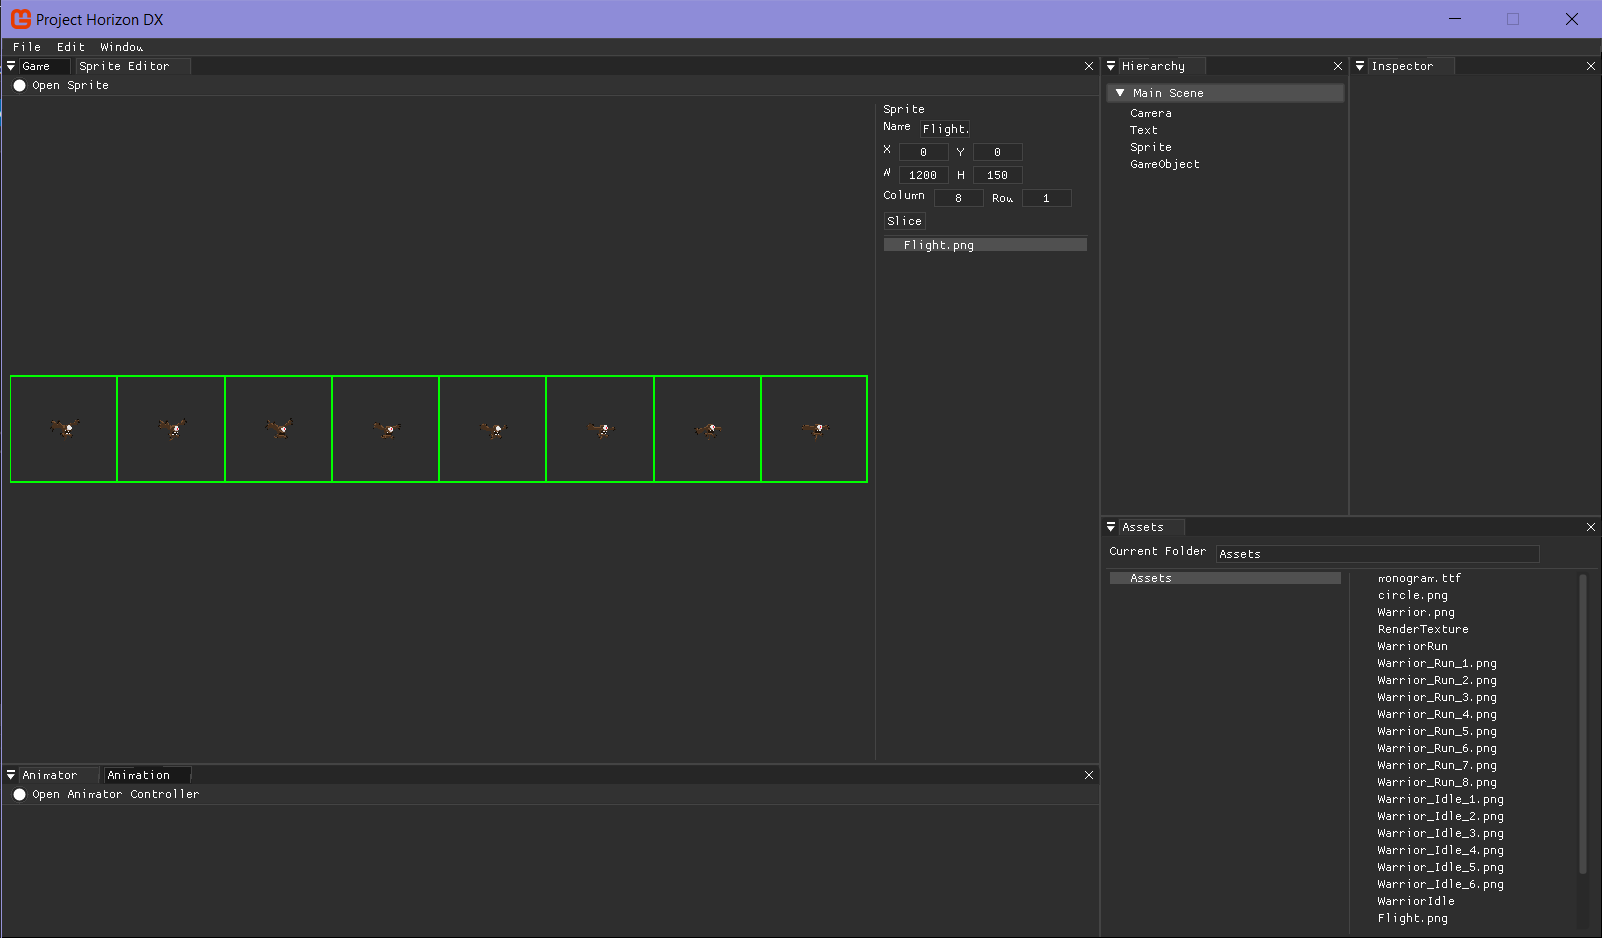Image resolution: width=1602 pixels, height=938 pixels.
Task: Open Warrior_Idle_3.png from the Assets list
Action: [1440, 832]
